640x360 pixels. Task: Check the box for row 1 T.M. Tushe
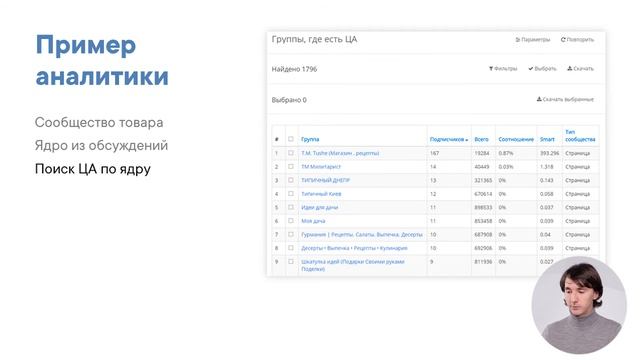click(x=291, y=153)
